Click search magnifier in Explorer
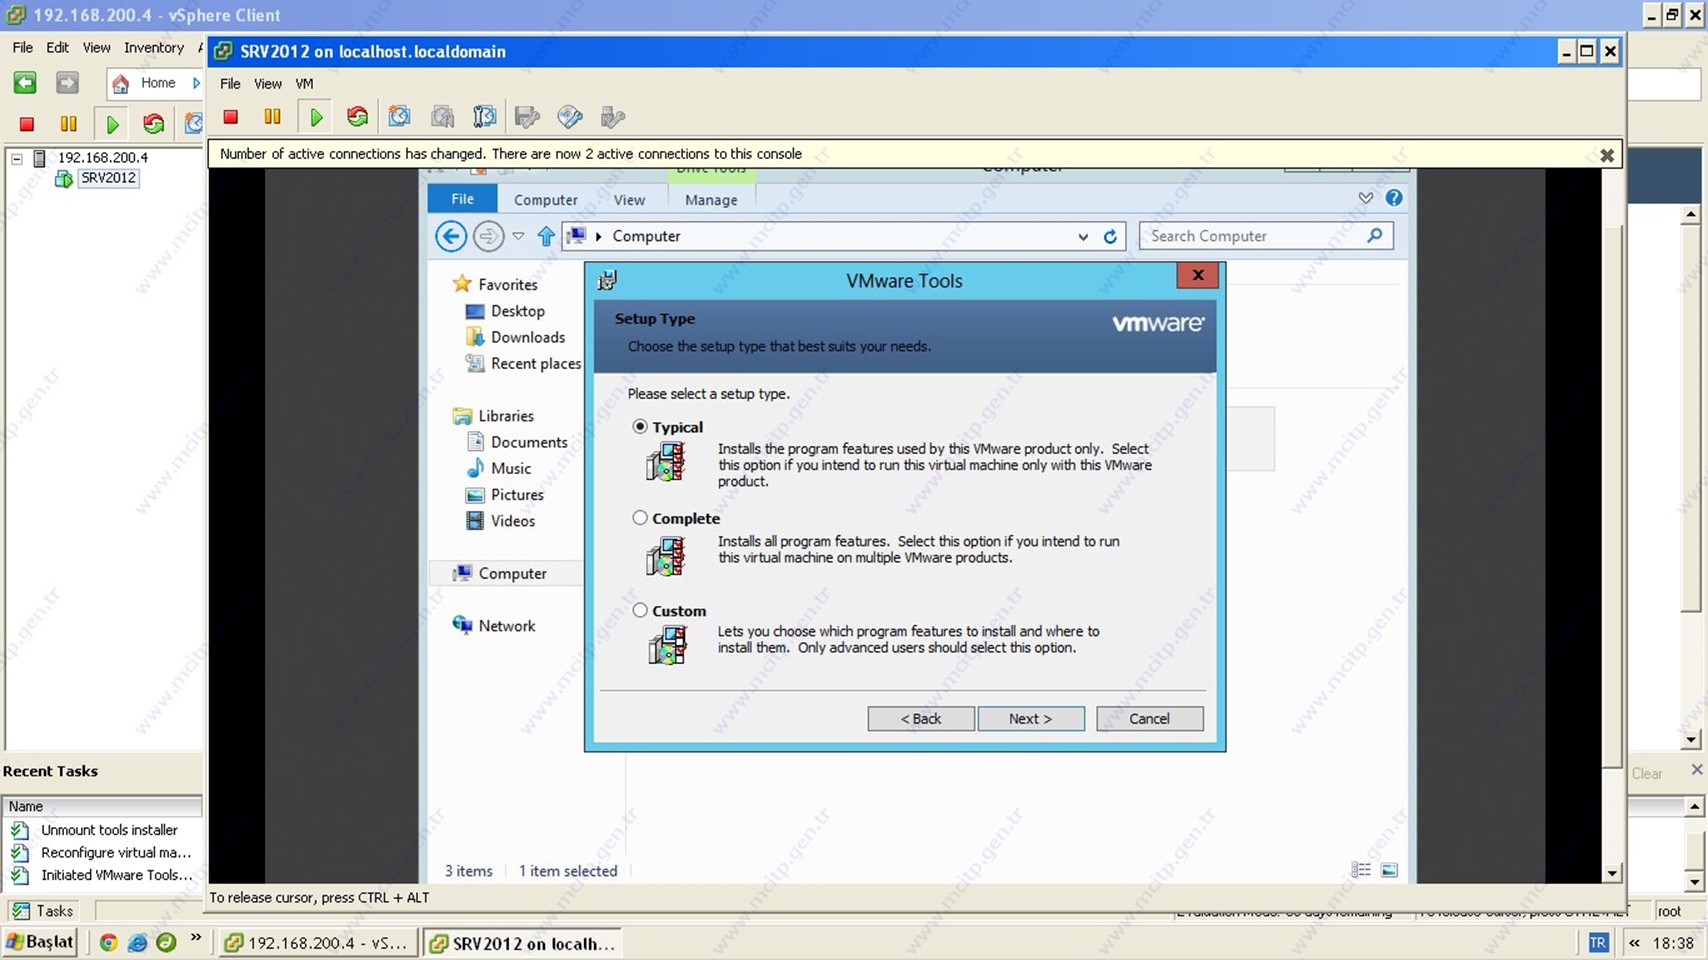The height and width of the screenshot is (960, 1708). (x=1375, y=236)
